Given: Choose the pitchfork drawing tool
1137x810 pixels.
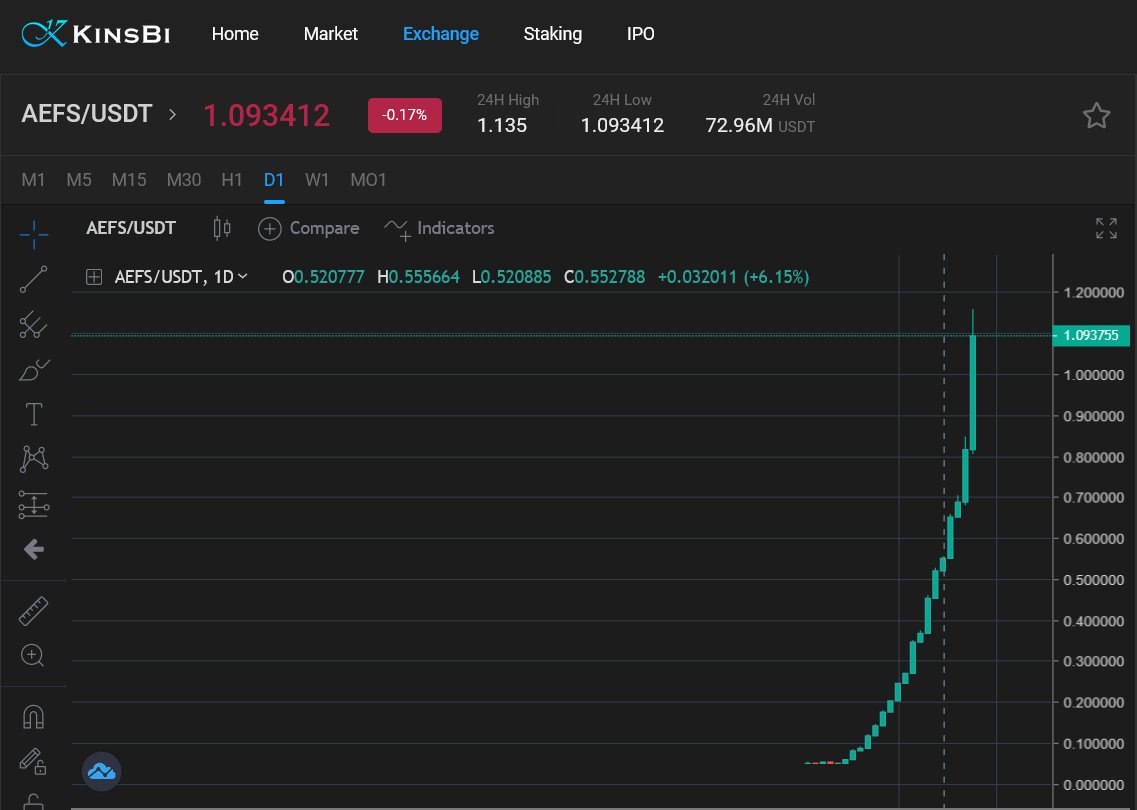Looking at the screenshot, I should coord(33,325).
